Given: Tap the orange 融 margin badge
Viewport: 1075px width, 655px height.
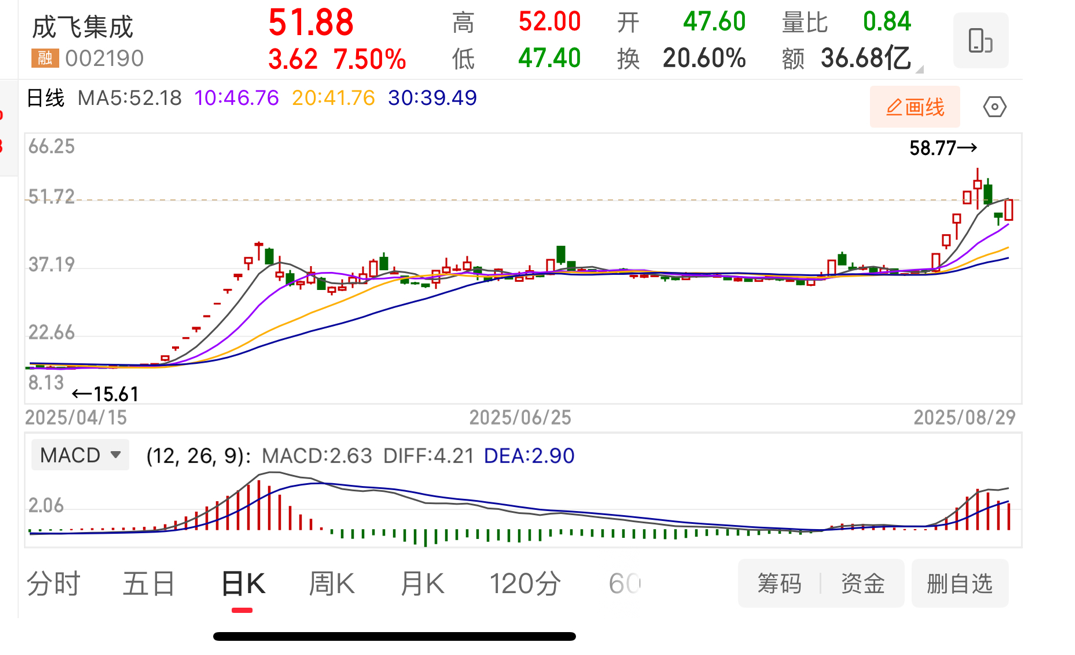Looking at the screenshot, I should [x=45, y=58].
